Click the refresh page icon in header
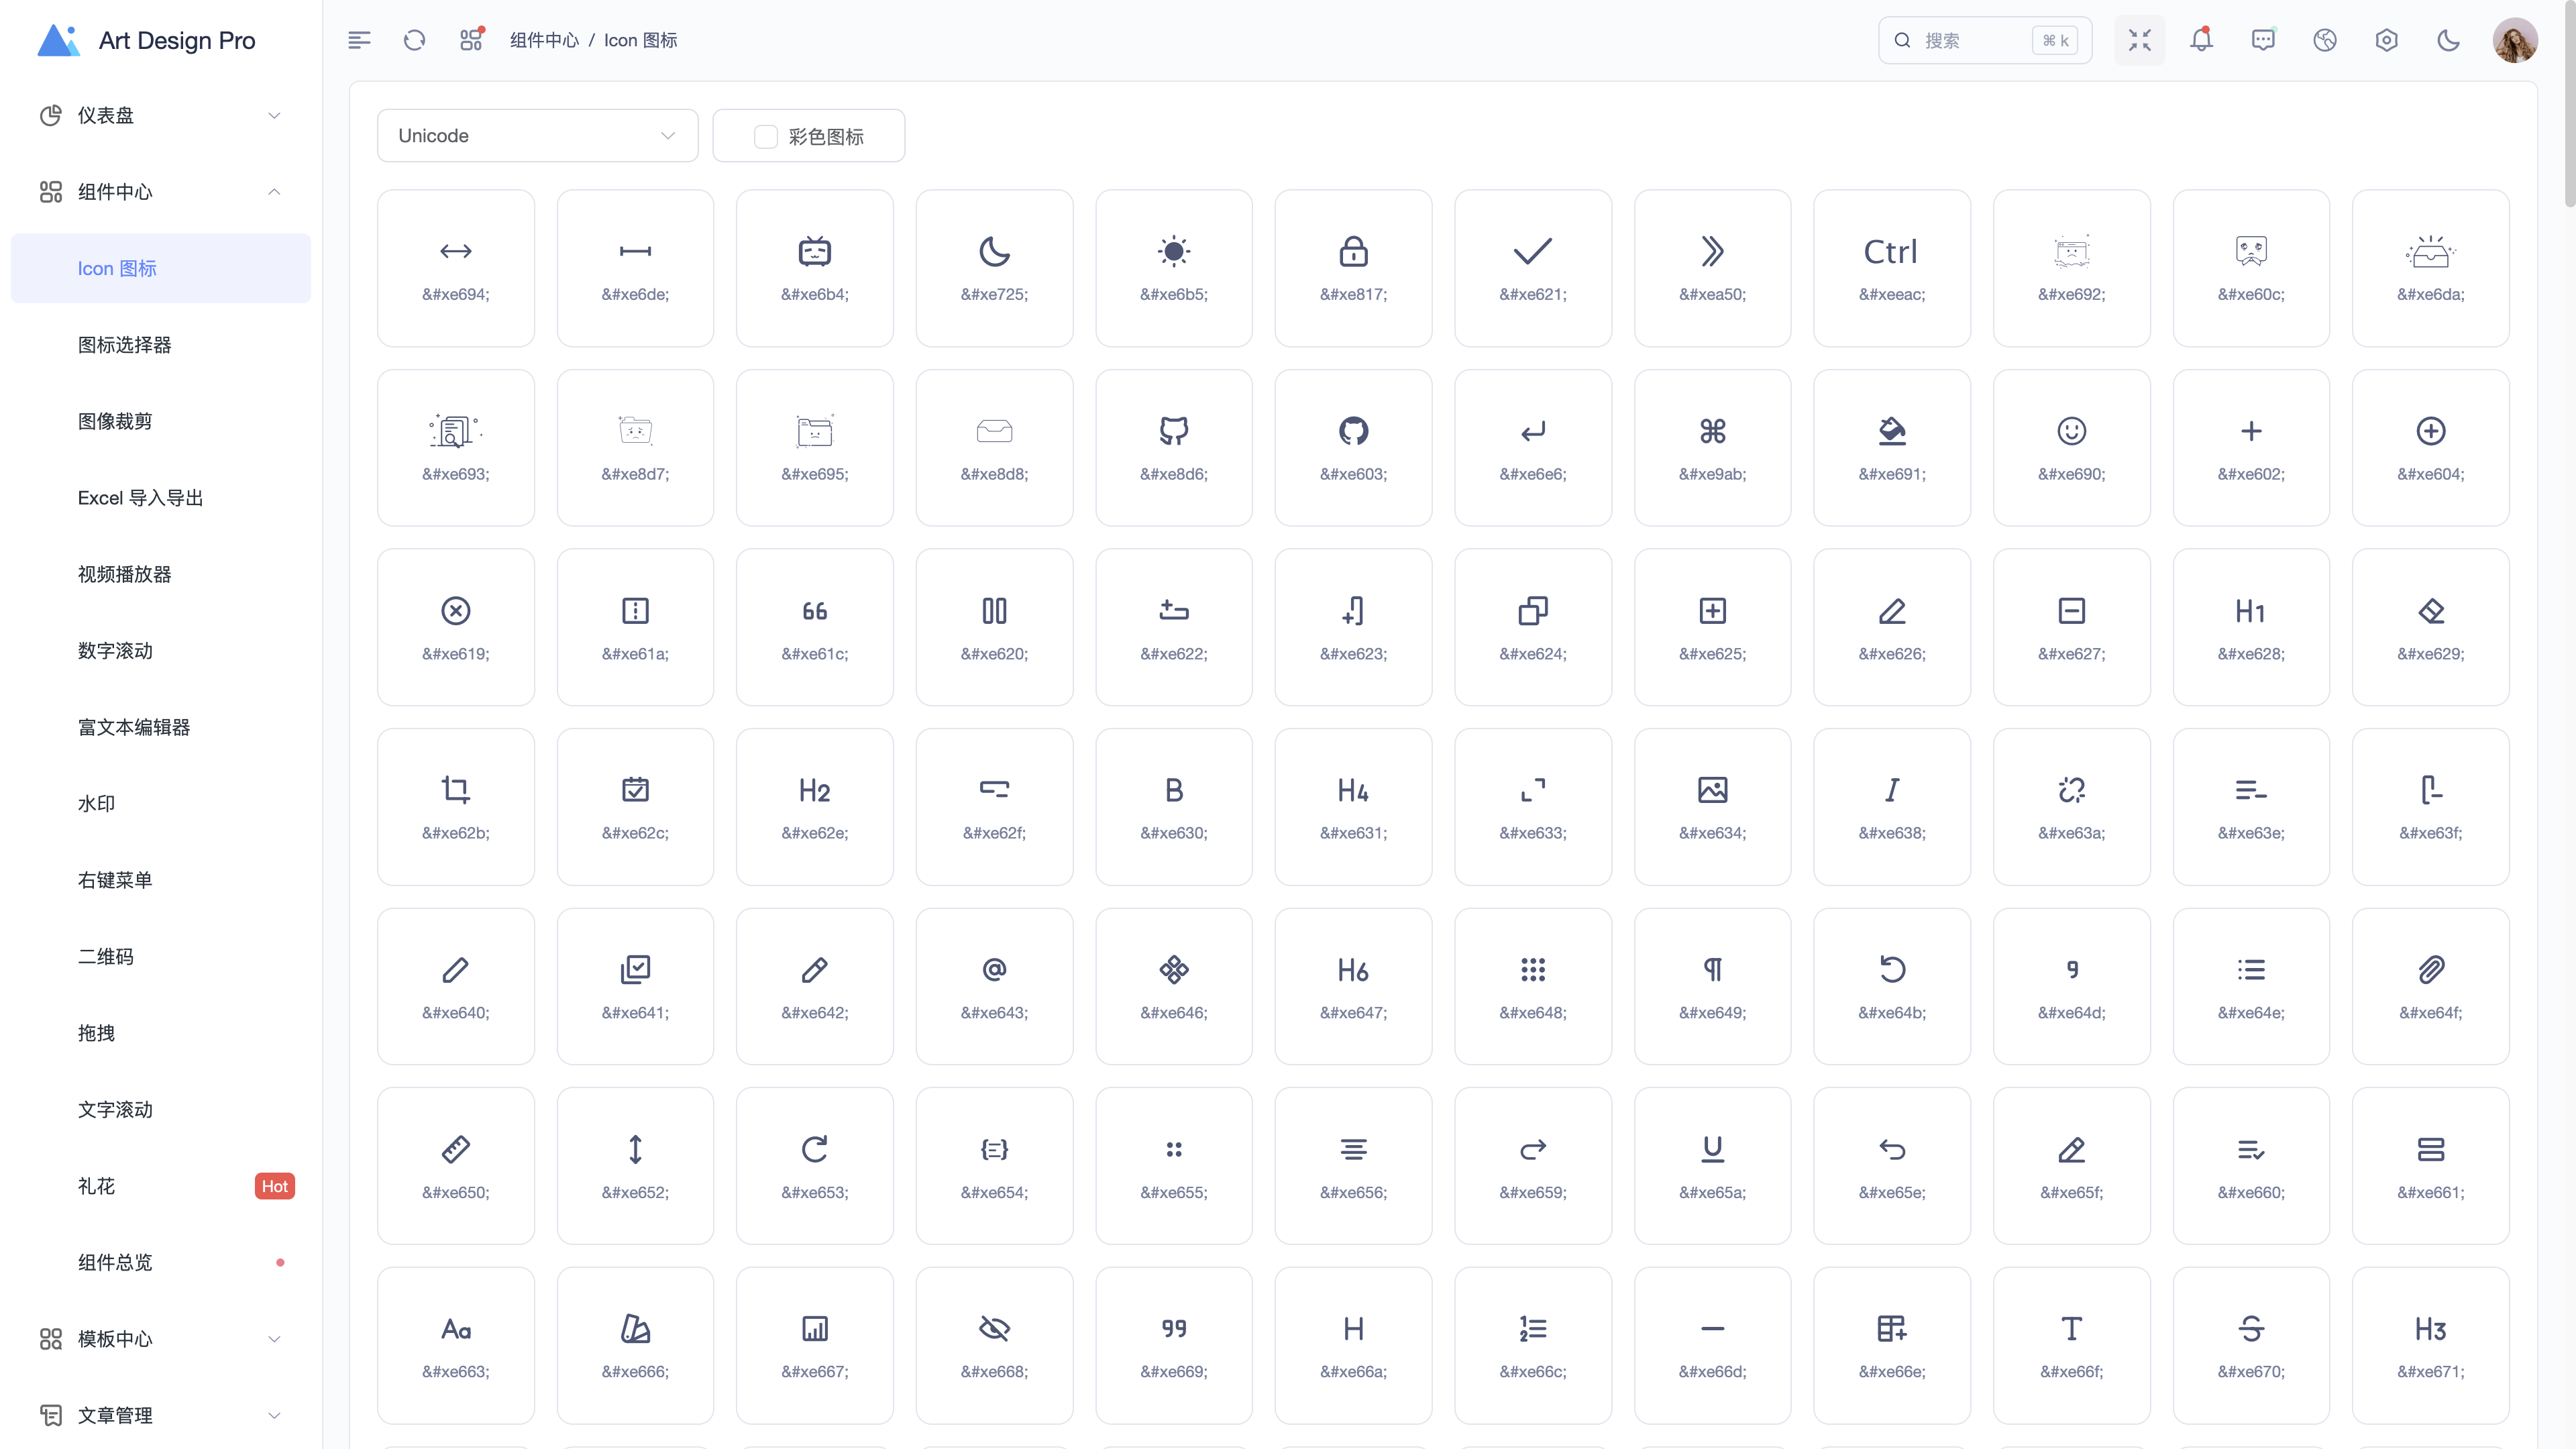 pyautogui.click(x=414, y=40)
